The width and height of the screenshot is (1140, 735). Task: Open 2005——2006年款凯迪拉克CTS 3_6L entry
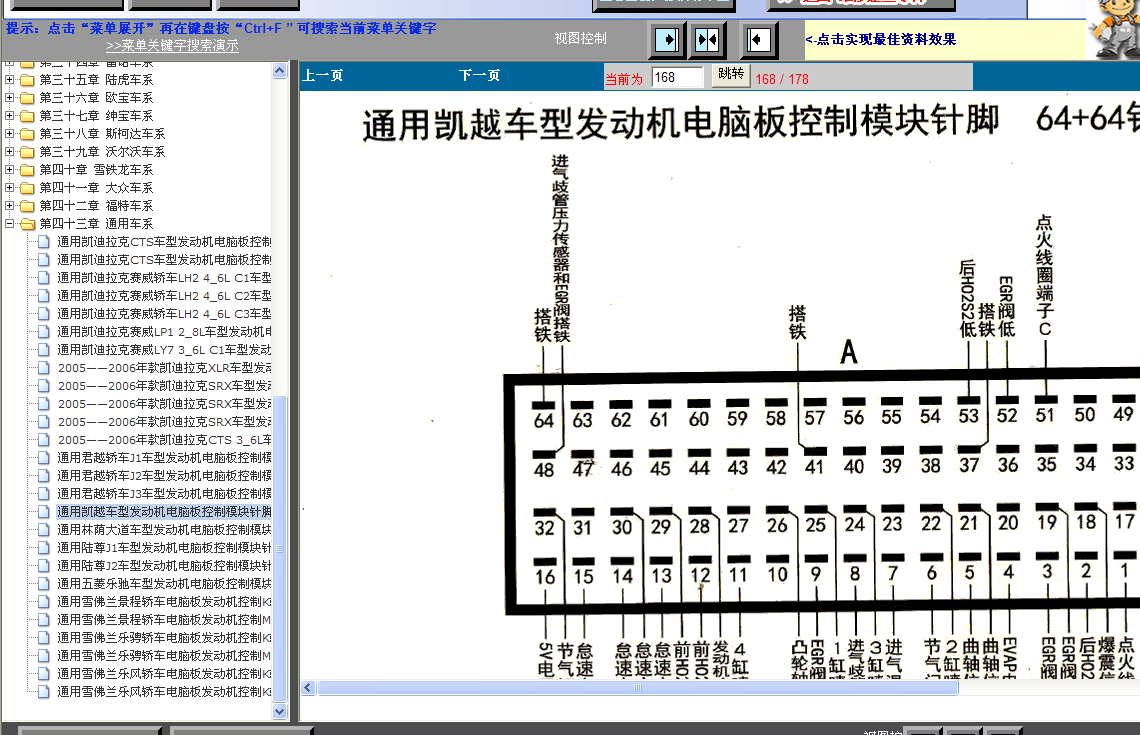coord(164,440)
